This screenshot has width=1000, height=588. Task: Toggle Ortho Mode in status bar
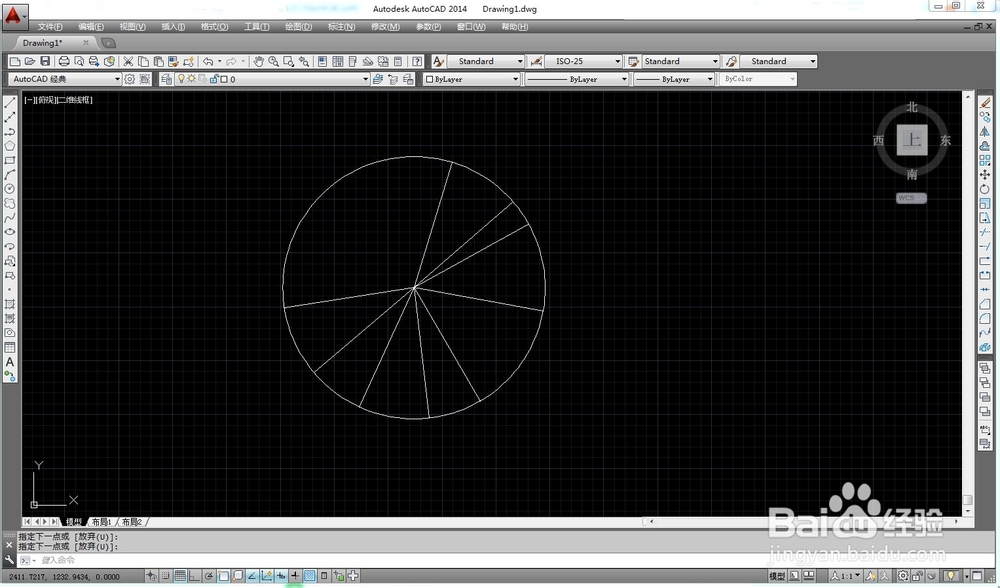[195, 576]
